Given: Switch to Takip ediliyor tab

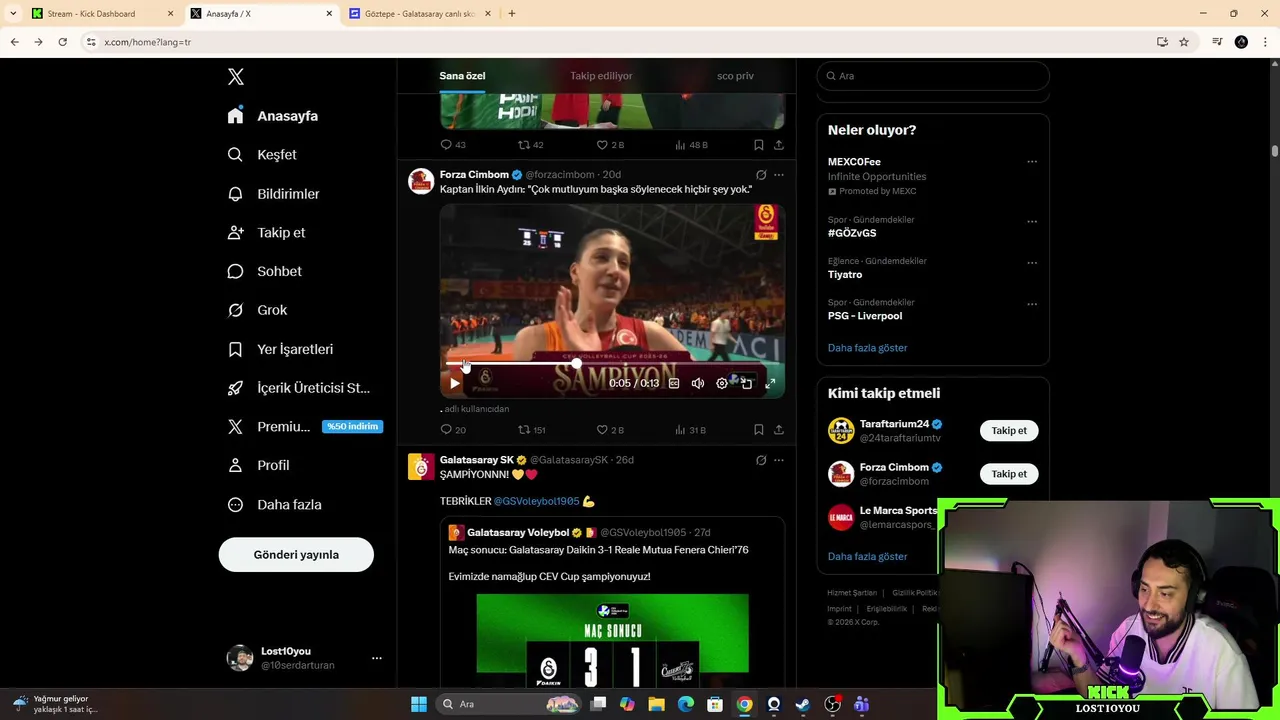Looking at the screenshot, I should (601, 76).
